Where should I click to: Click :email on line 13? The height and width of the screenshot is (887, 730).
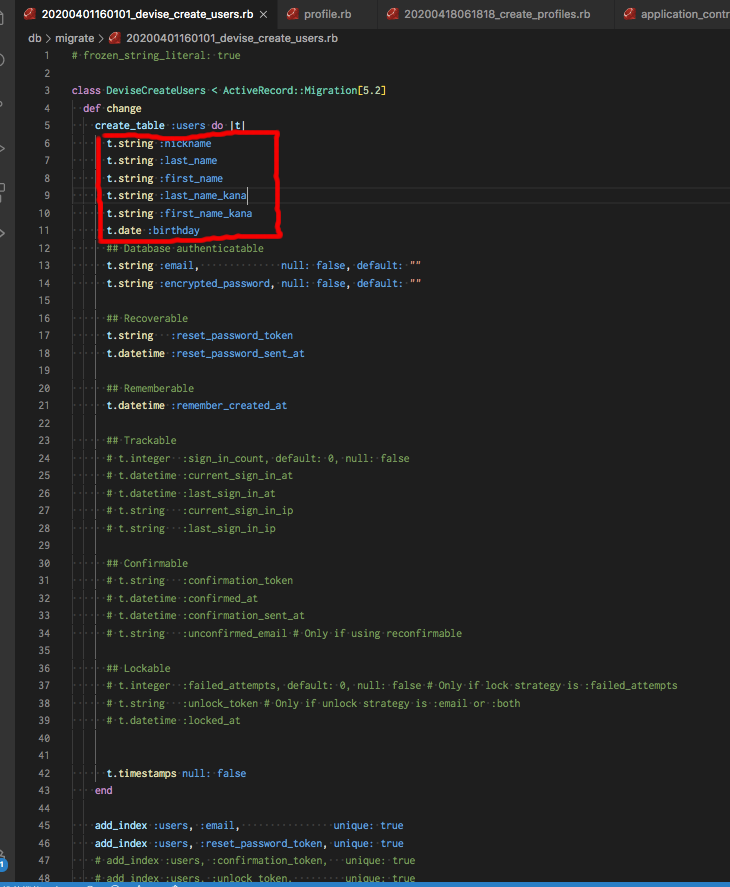click(x=176, y=266)
